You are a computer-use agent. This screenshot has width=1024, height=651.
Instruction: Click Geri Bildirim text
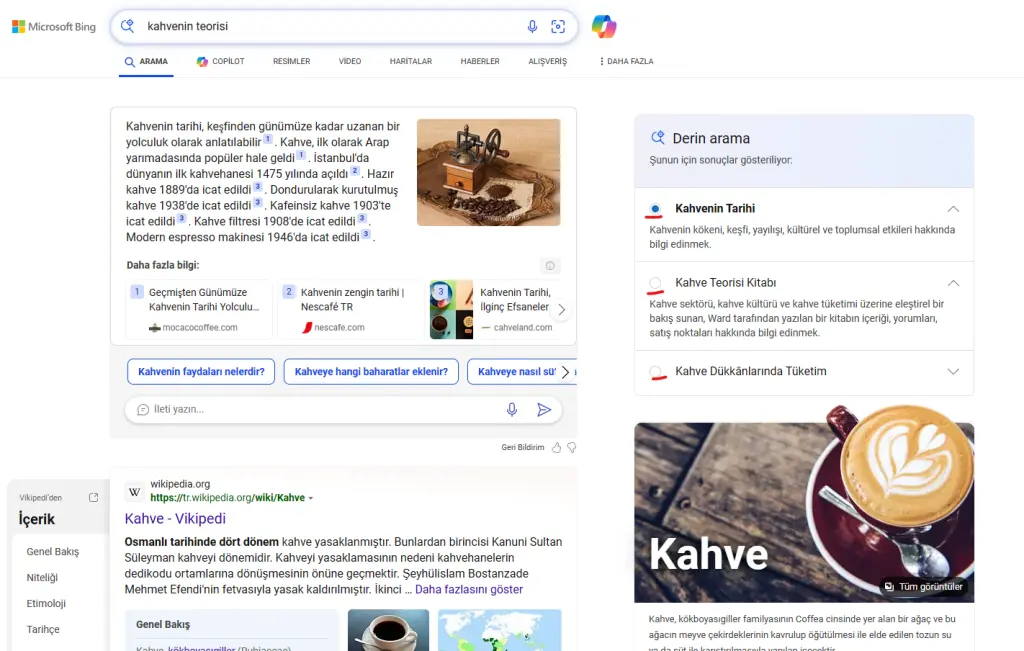522,447
